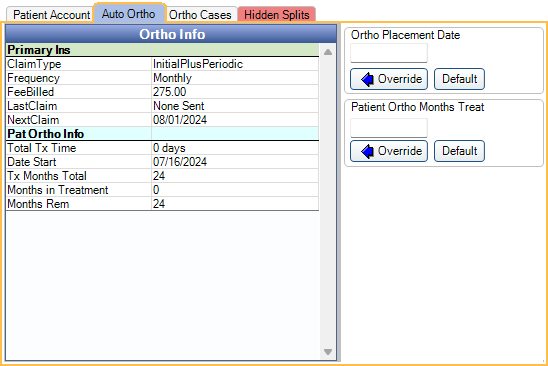Focus the Ortho Placement Date input field
The image size is (548, 366).
(389, 53)
